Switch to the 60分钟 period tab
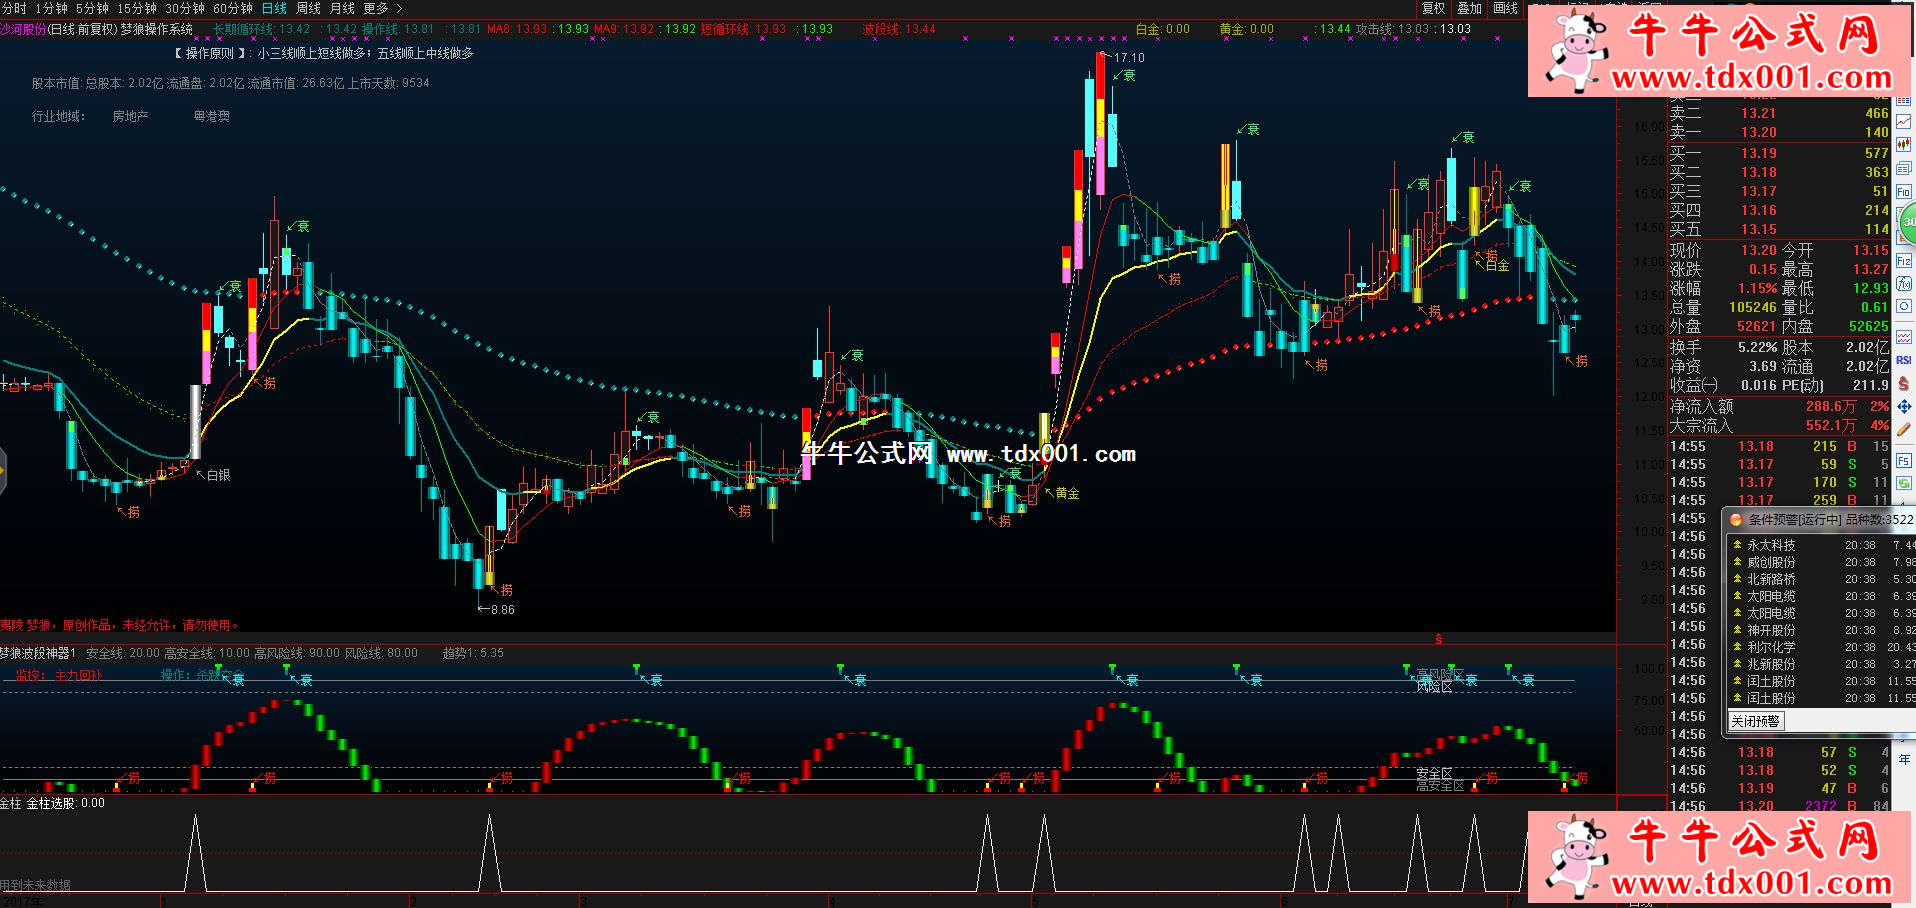This screenshot has width=1916, height=908. [x=233, y=8]
